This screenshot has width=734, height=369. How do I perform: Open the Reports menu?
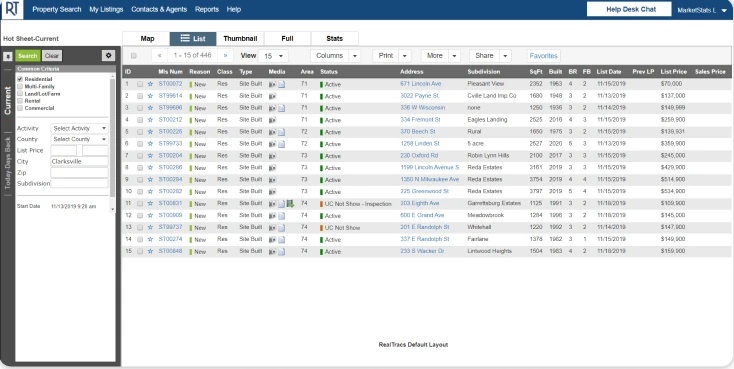pyautogui.click(x=207, y=9)
